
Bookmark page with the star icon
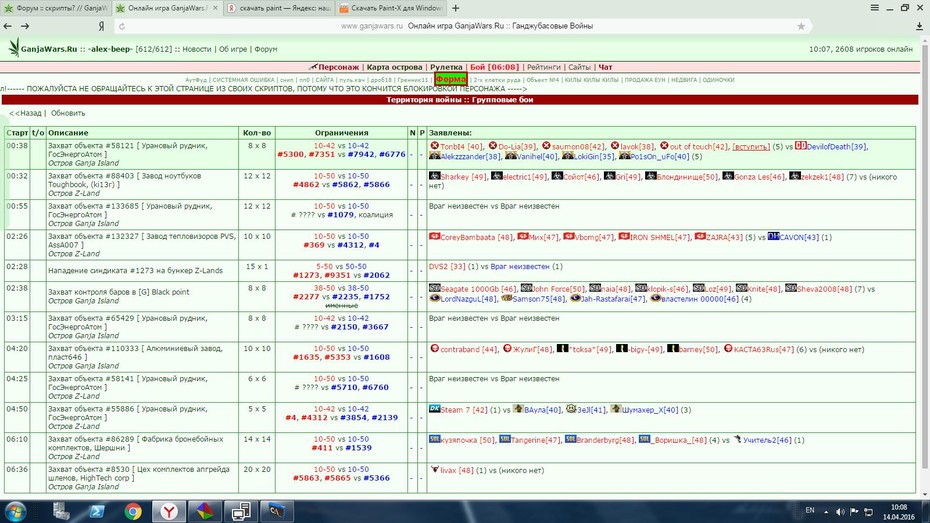[x=801, y=26]
